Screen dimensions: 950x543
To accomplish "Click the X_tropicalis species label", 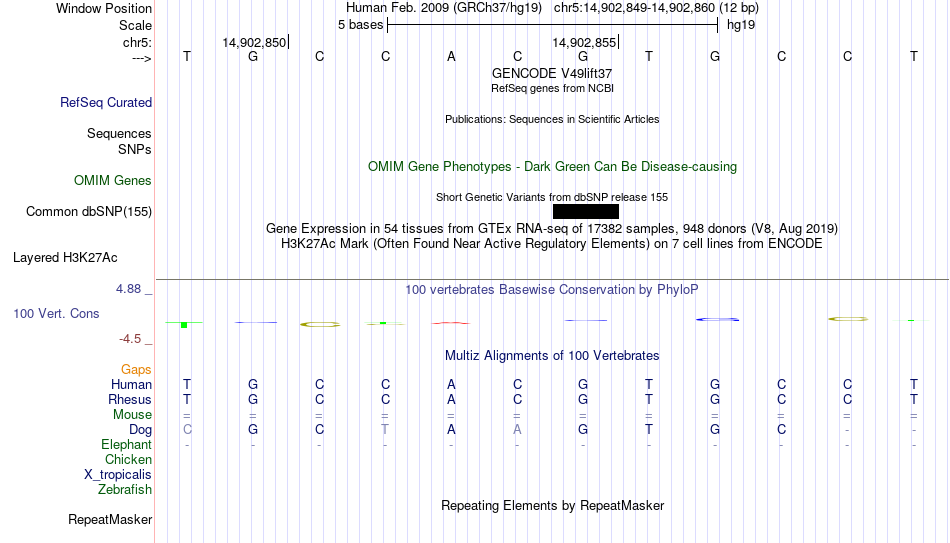I will point(118,475).
